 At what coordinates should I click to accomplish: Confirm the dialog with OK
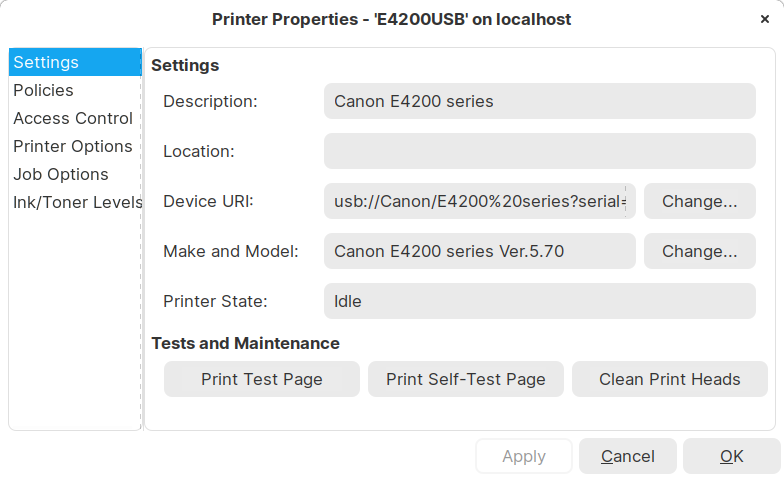pyautogui.click(x=731, y=456)
